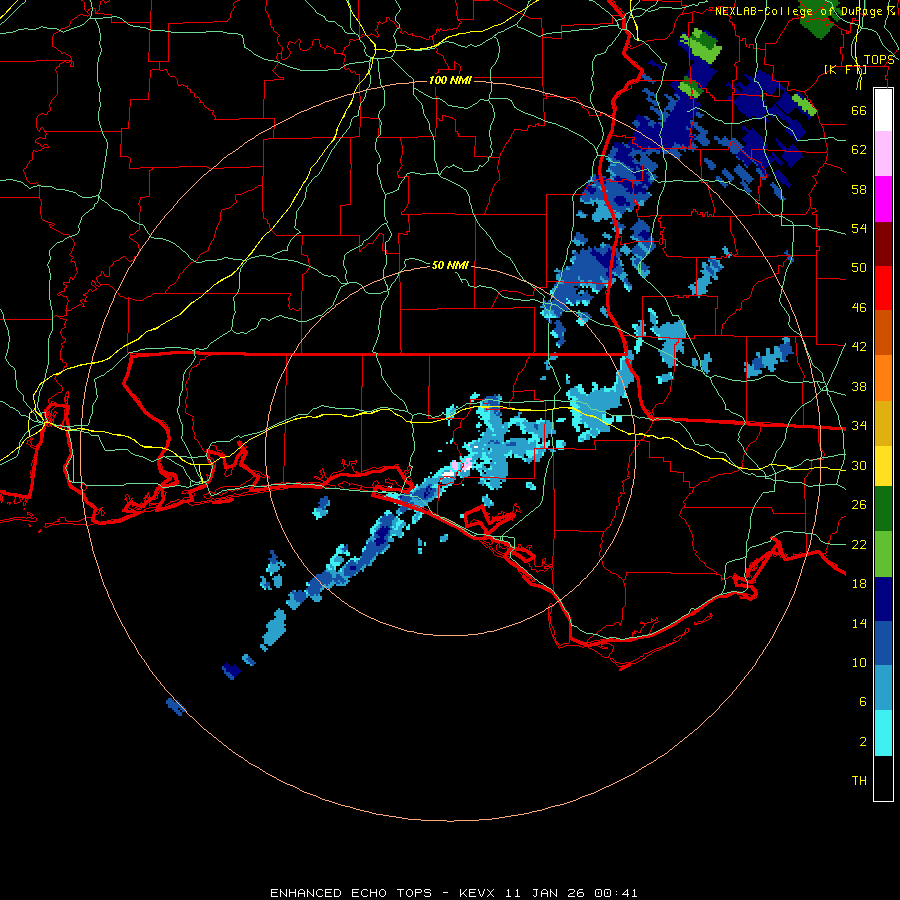Viewport: 900px width, 900px height.
Task: Click the '46' legend value
Action: [x=859, y=307]
